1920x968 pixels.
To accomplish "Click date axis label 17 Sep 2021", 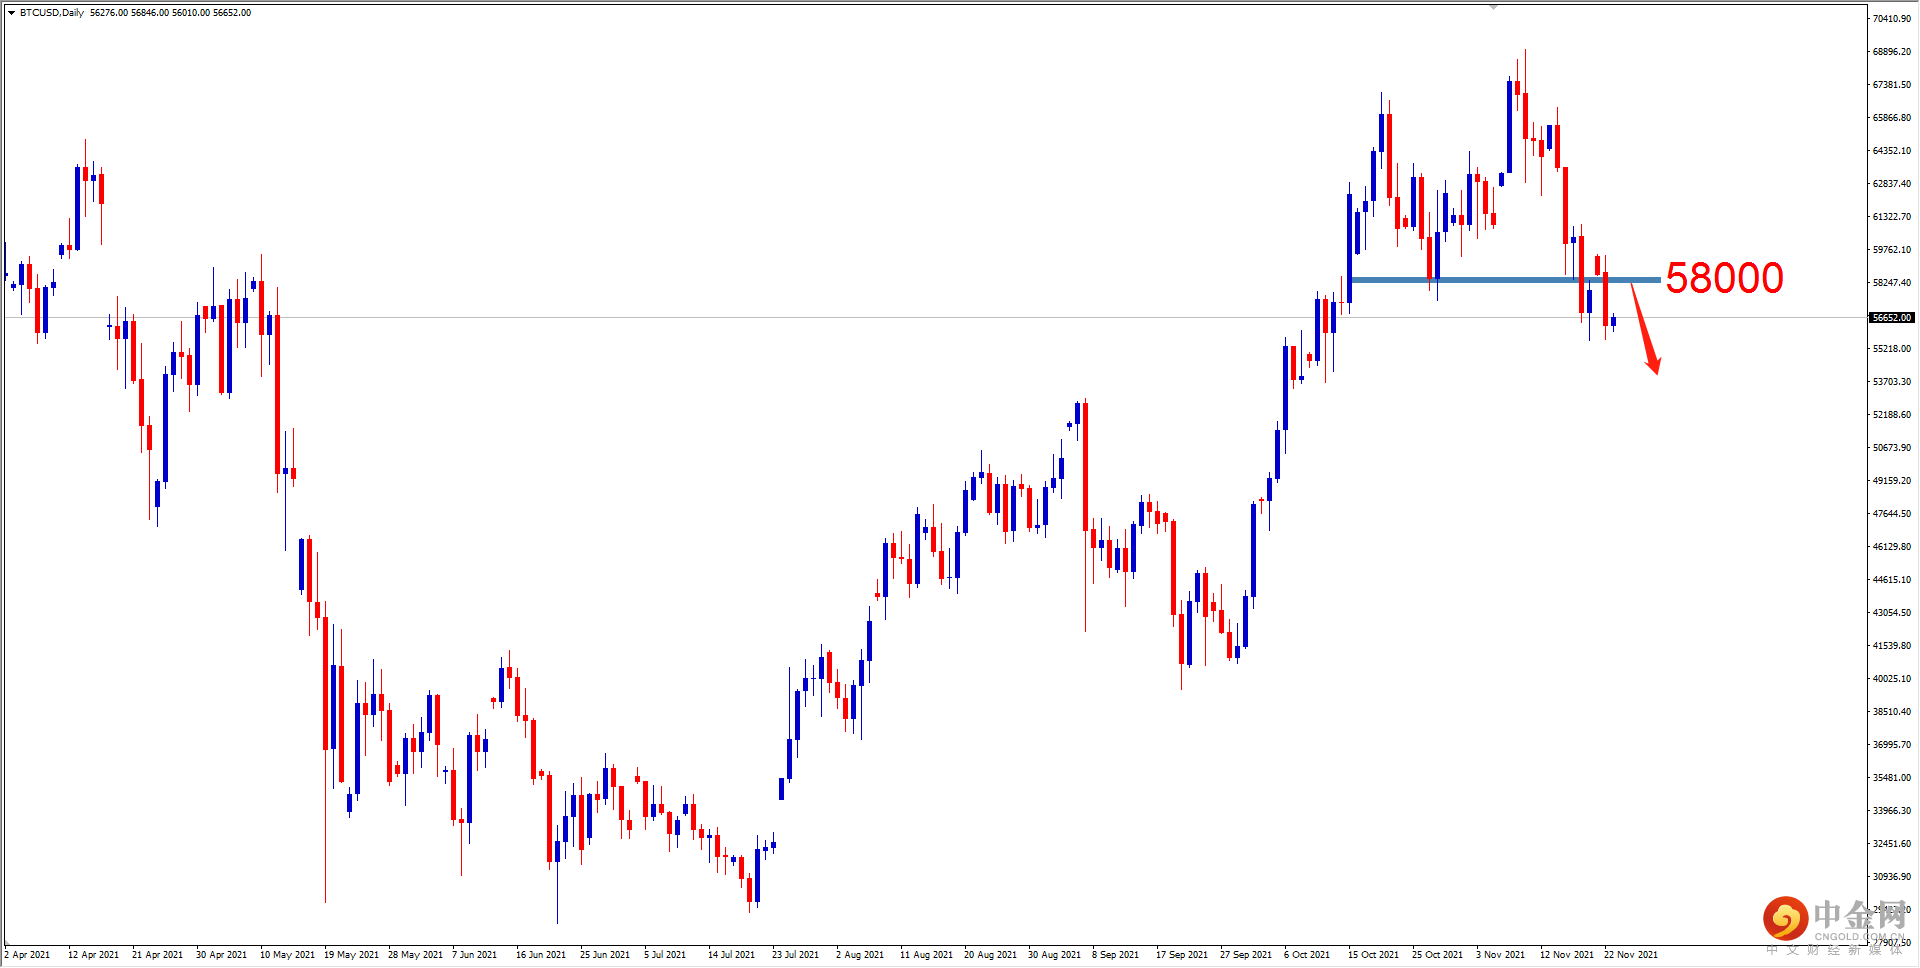I will click(x=1182, y=955).
